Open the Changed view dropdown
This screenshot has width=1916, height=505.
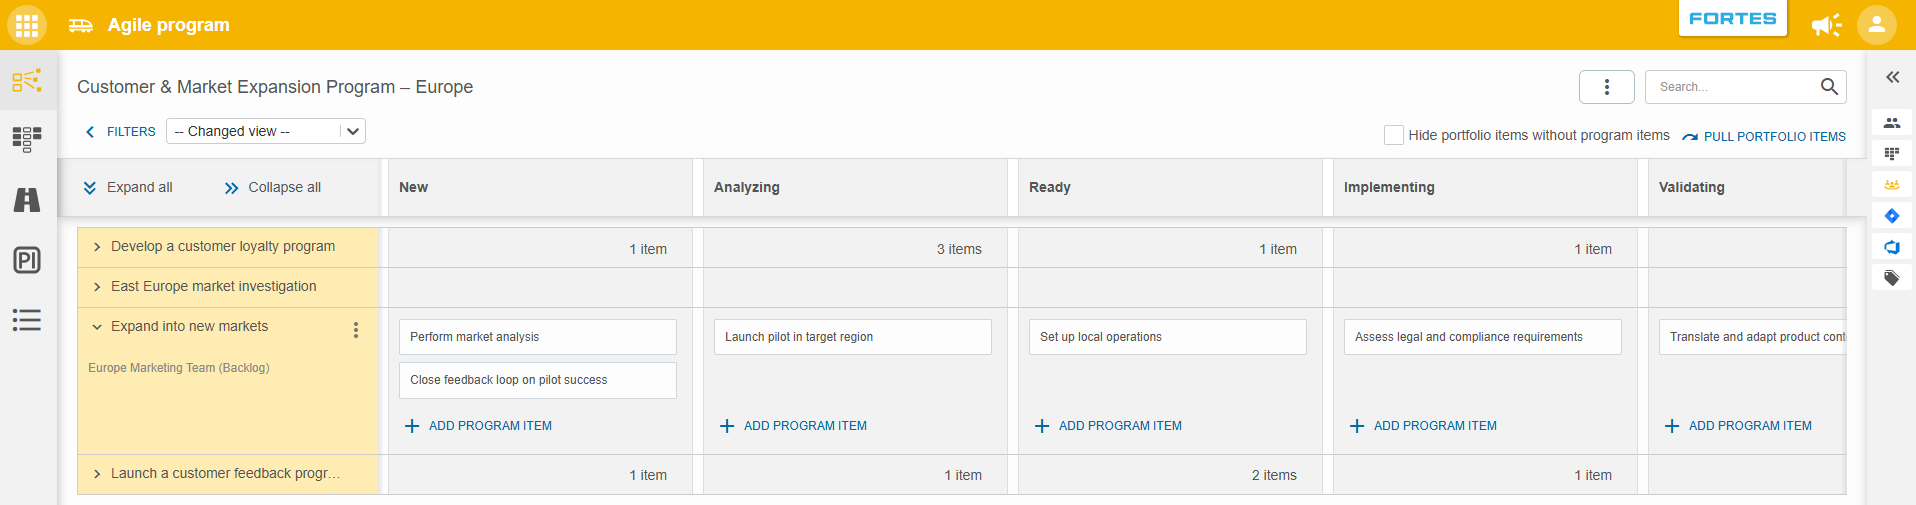(x=266, y=131)
